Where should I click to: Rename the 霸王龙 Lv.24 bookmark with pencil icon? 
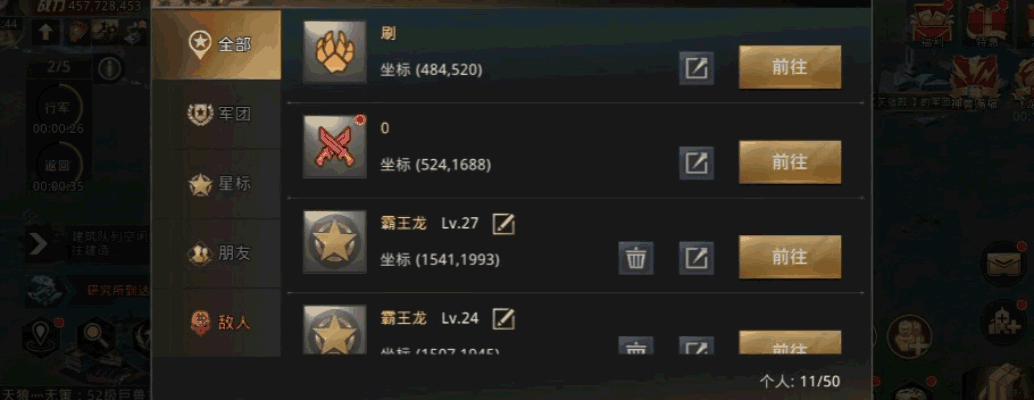click(504, 320)
